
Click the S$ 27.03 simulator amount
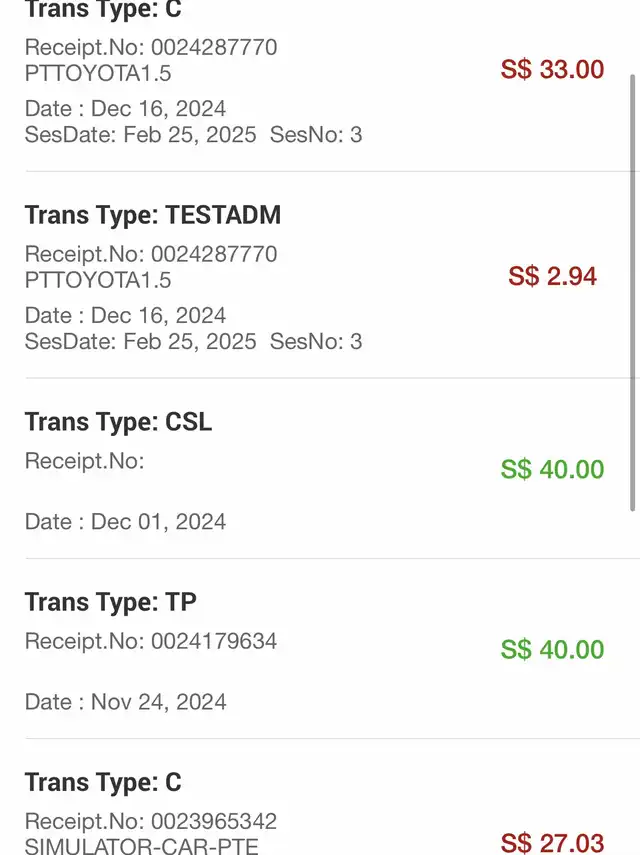click(552, 843)
